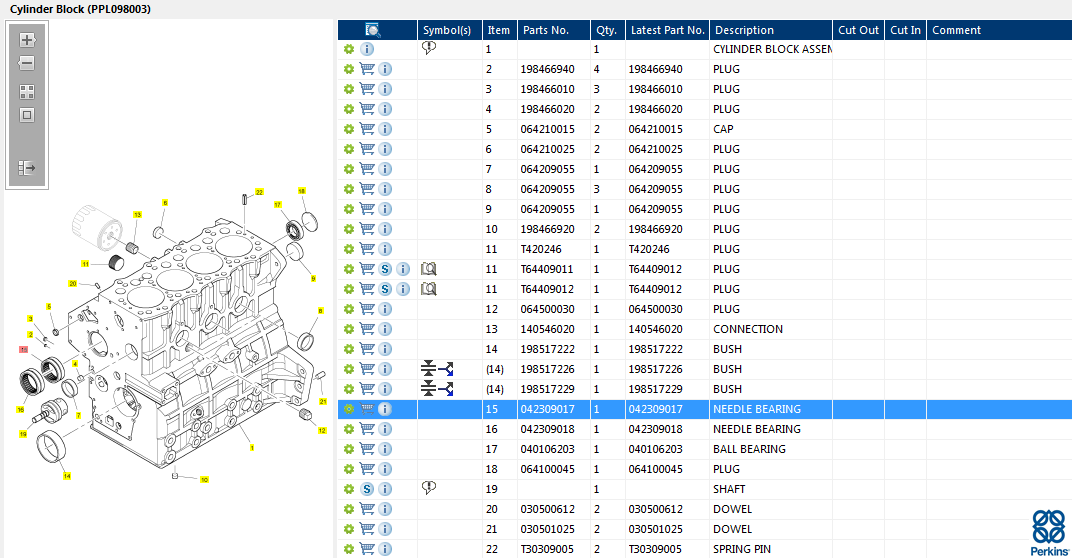Click callout 14 label in the diagram
The image size is (1072, 558).
(67, 476)
